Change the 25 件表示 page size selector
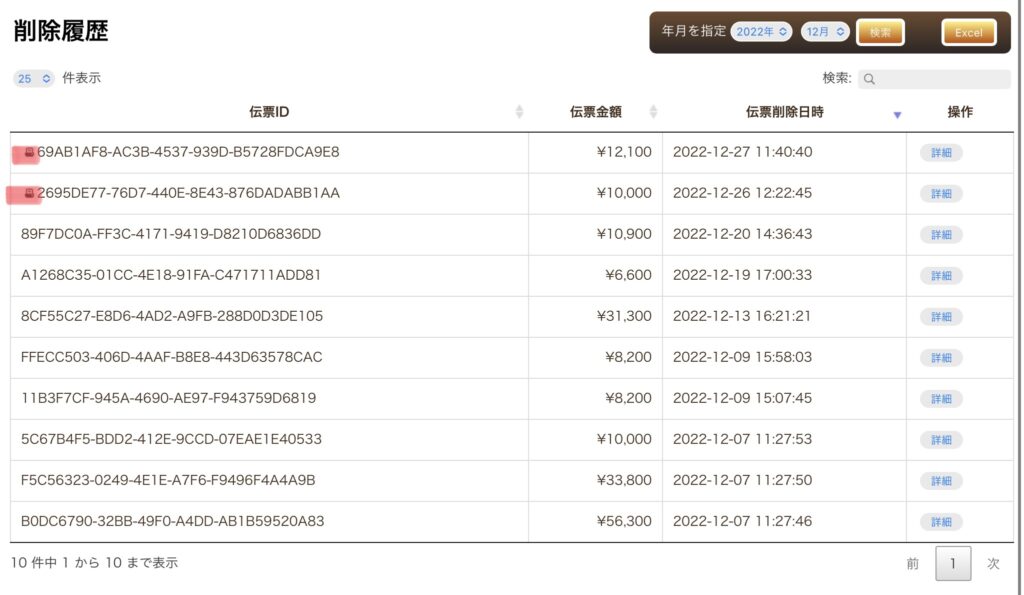The height and width of the screenshot is (595, 1024). [33, 78]
